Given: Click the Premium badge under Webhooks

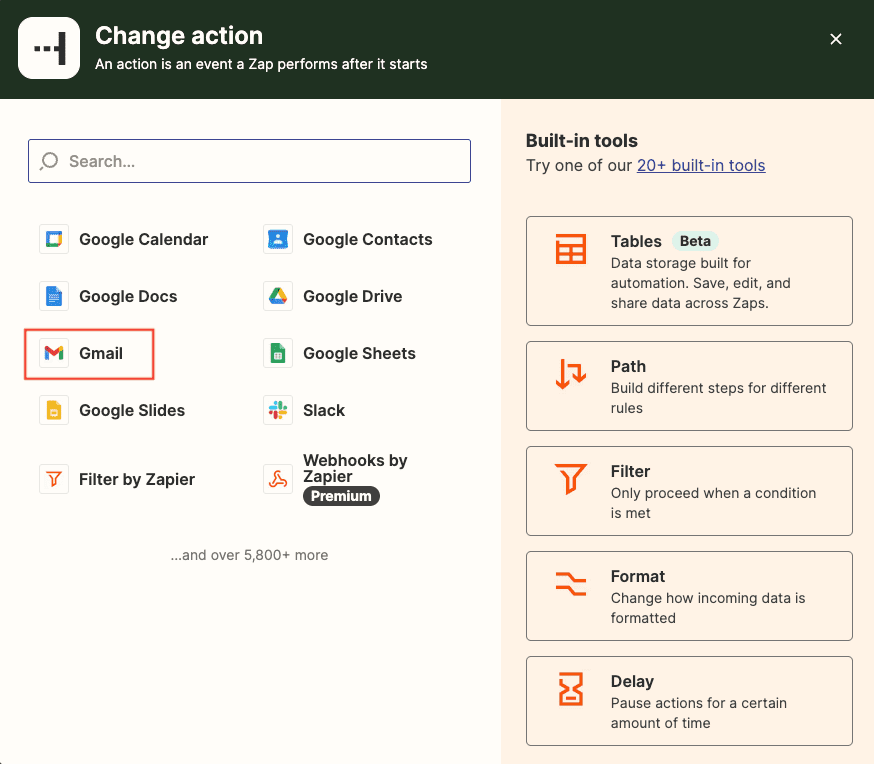Looking at the screenshot, I should point(341,496).
